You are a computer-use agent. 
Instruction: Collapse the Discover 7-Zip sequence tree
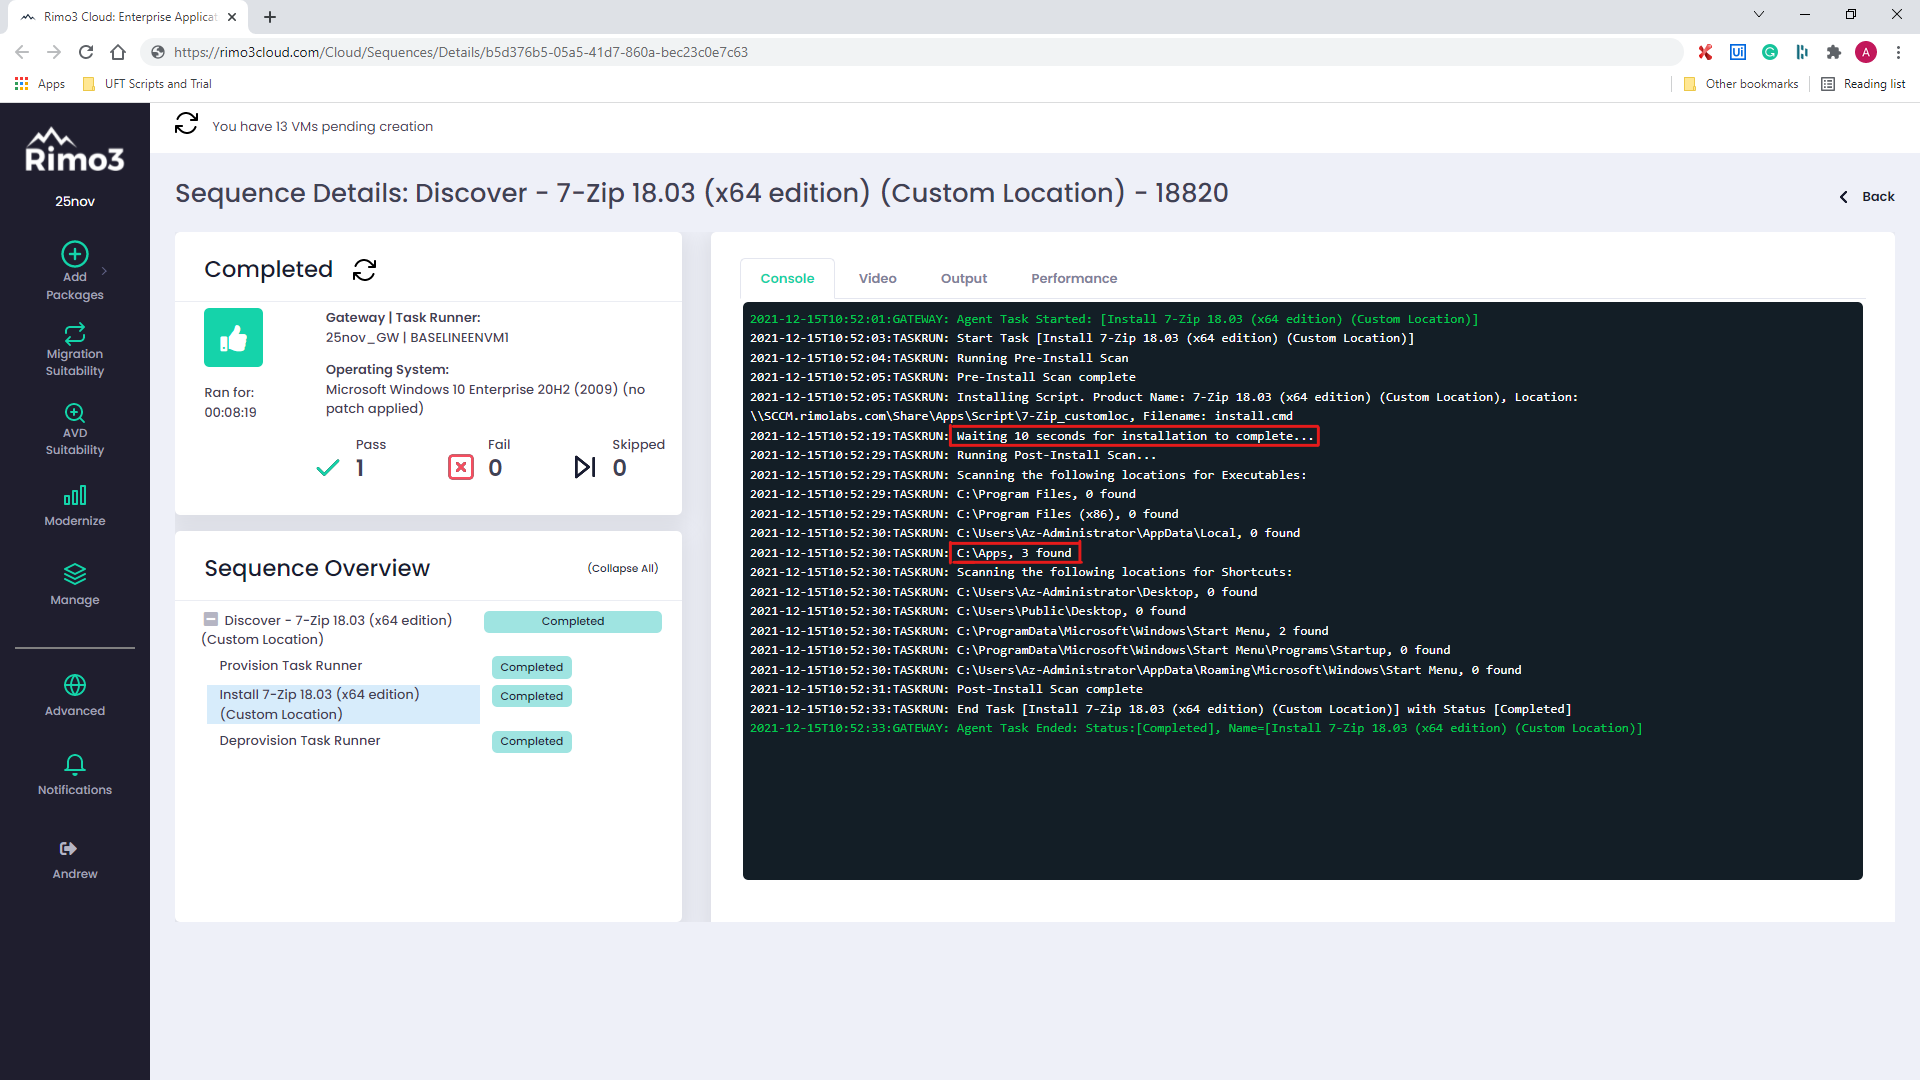point(211,620)
